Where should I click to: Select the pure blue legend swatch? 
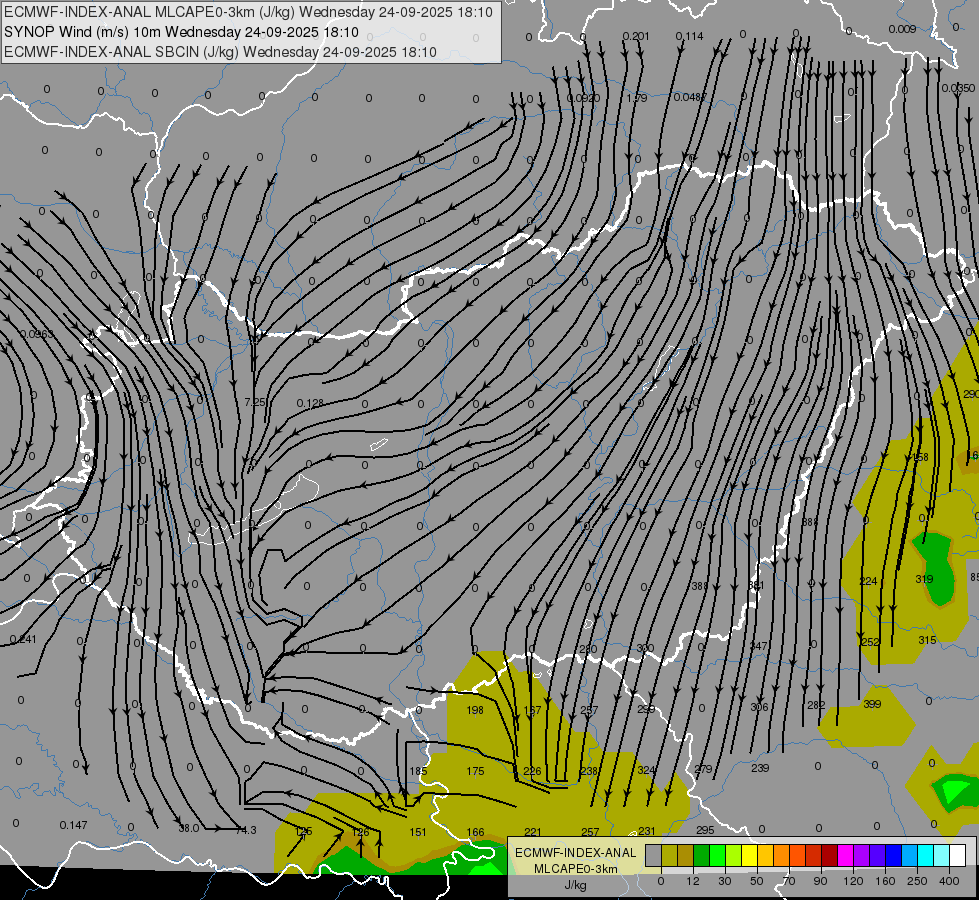pyautogui.click(x=894, y=855)
